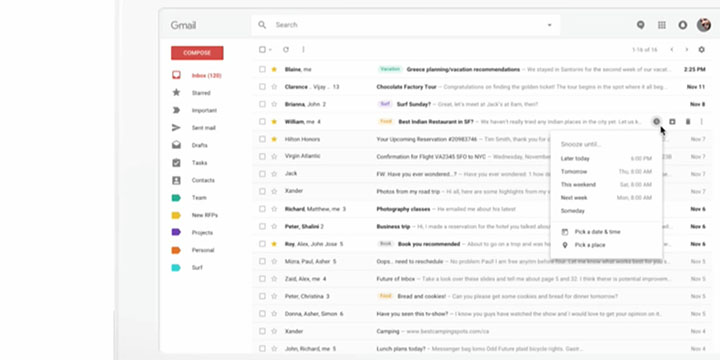The width and height of the screenshot is (720, 360).
Task: Open Oops... need to reschedule email
Action: [x=410, y=261]
